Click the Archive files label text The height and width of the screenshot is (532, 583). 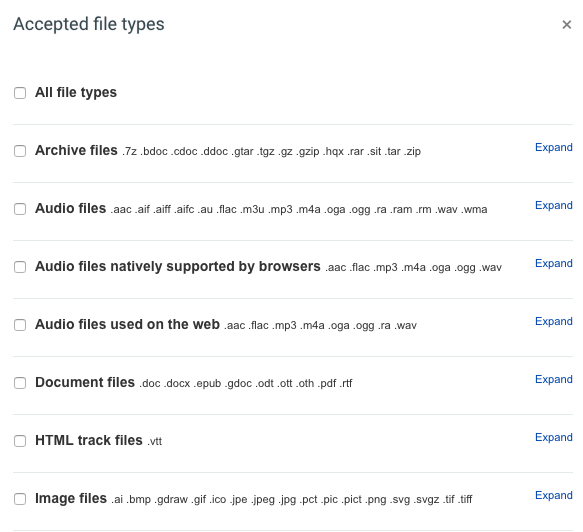(76, 151)
